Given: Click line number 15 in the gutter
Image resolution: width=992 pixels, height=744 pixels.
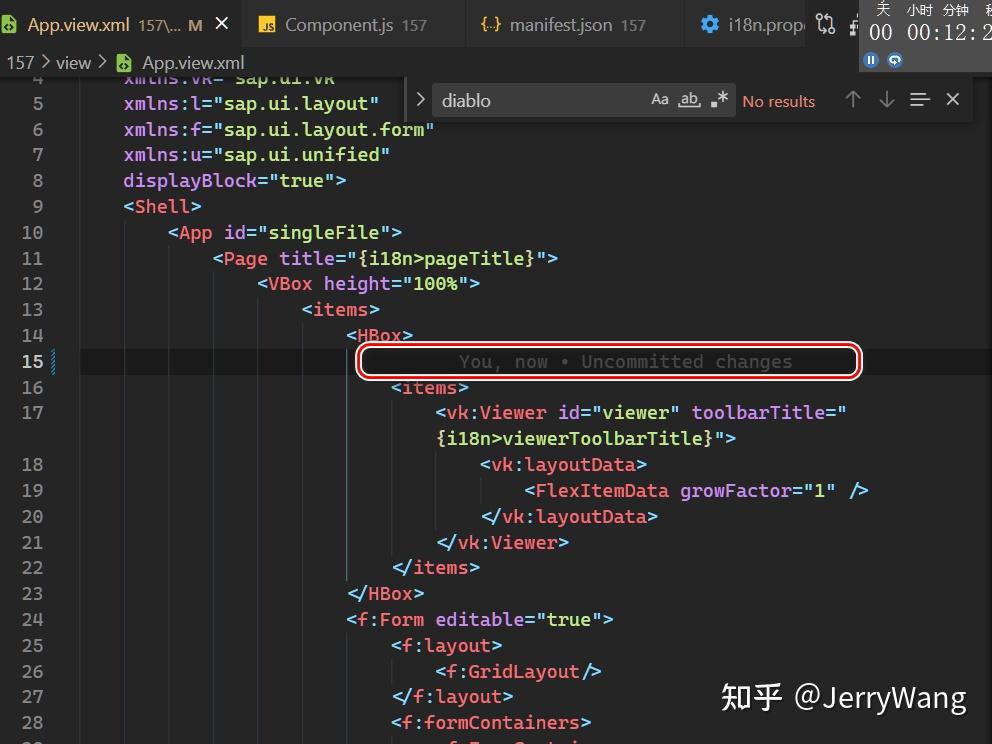Looking at the screenshot, I should (x=32, y=361).
